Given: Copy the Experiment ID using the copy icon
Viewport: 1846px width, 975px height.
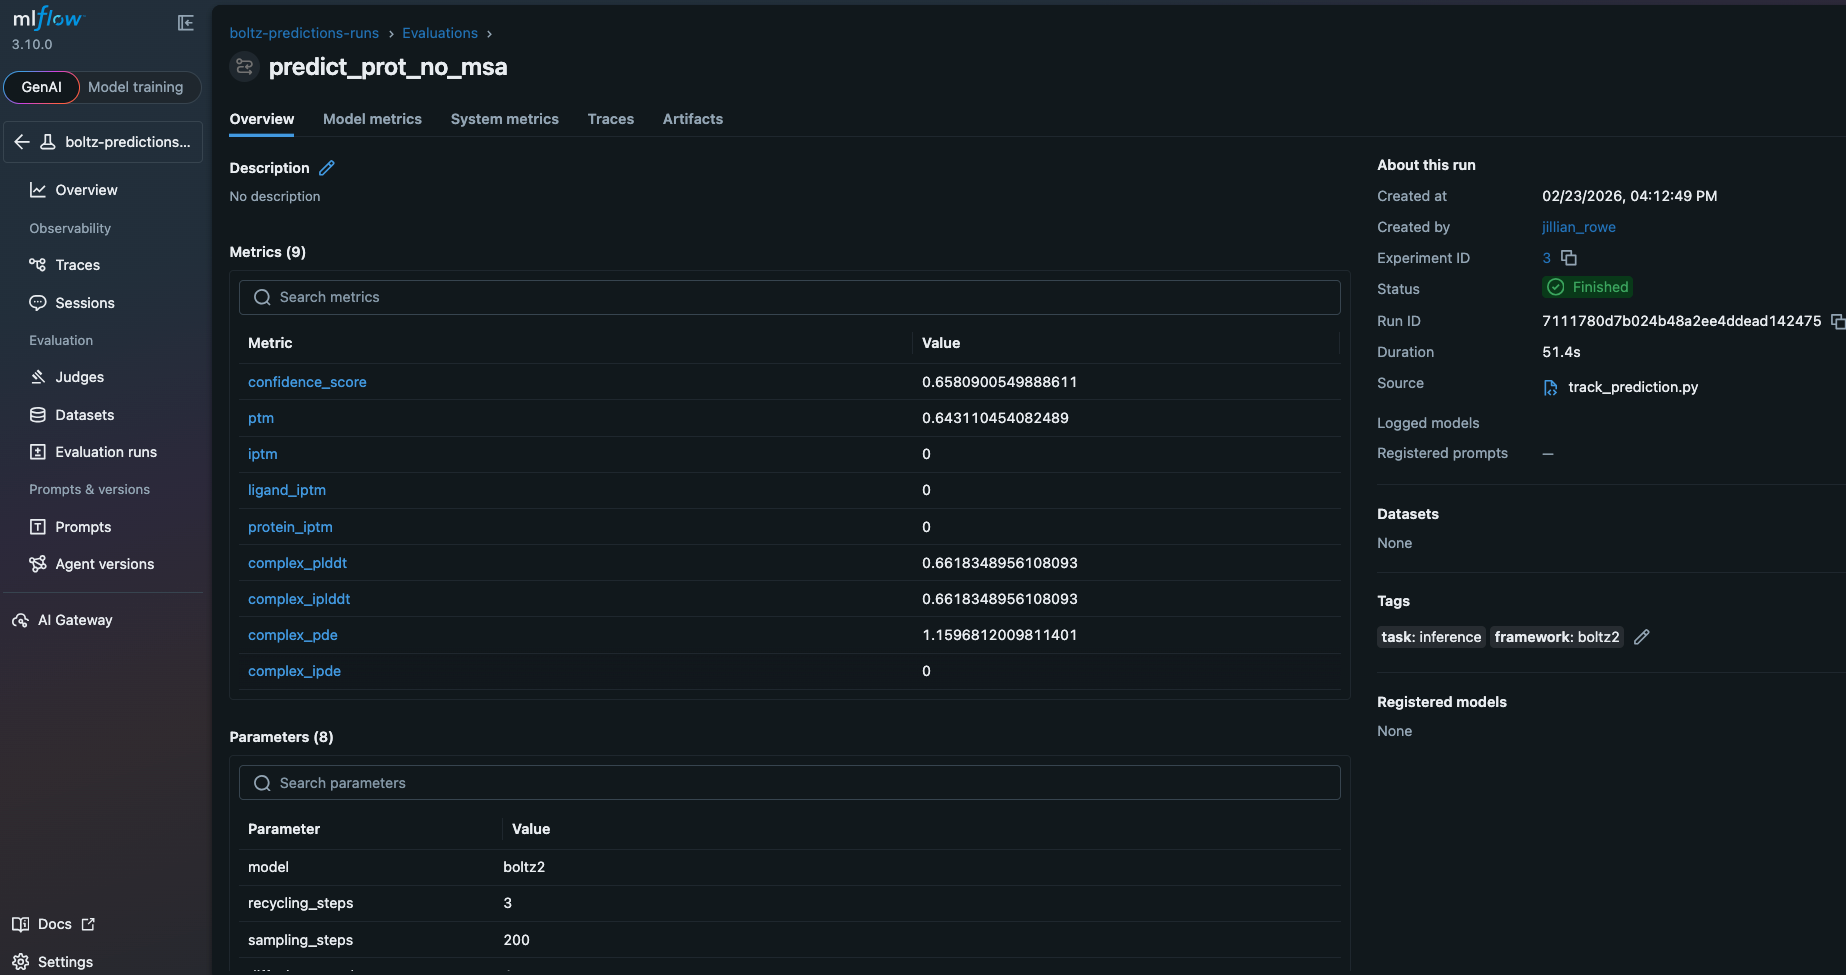Looking at the screenshot, I should pyautogui.click(x=1568, y=258).
